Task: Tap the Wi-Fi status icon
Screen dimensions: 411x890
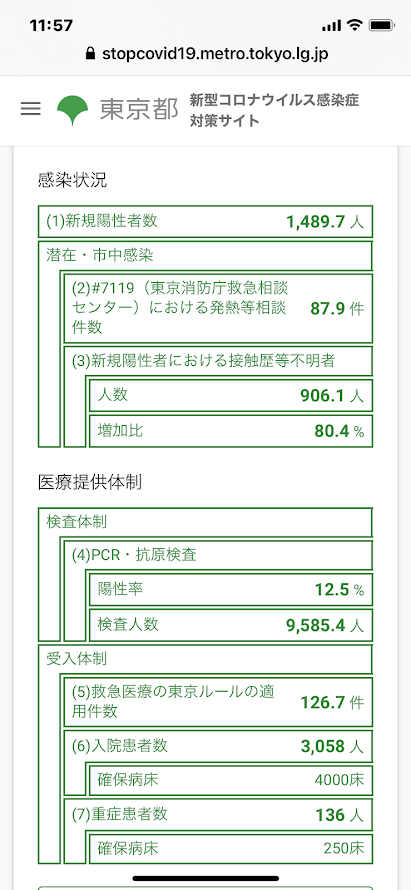Action: click(355, 25)
